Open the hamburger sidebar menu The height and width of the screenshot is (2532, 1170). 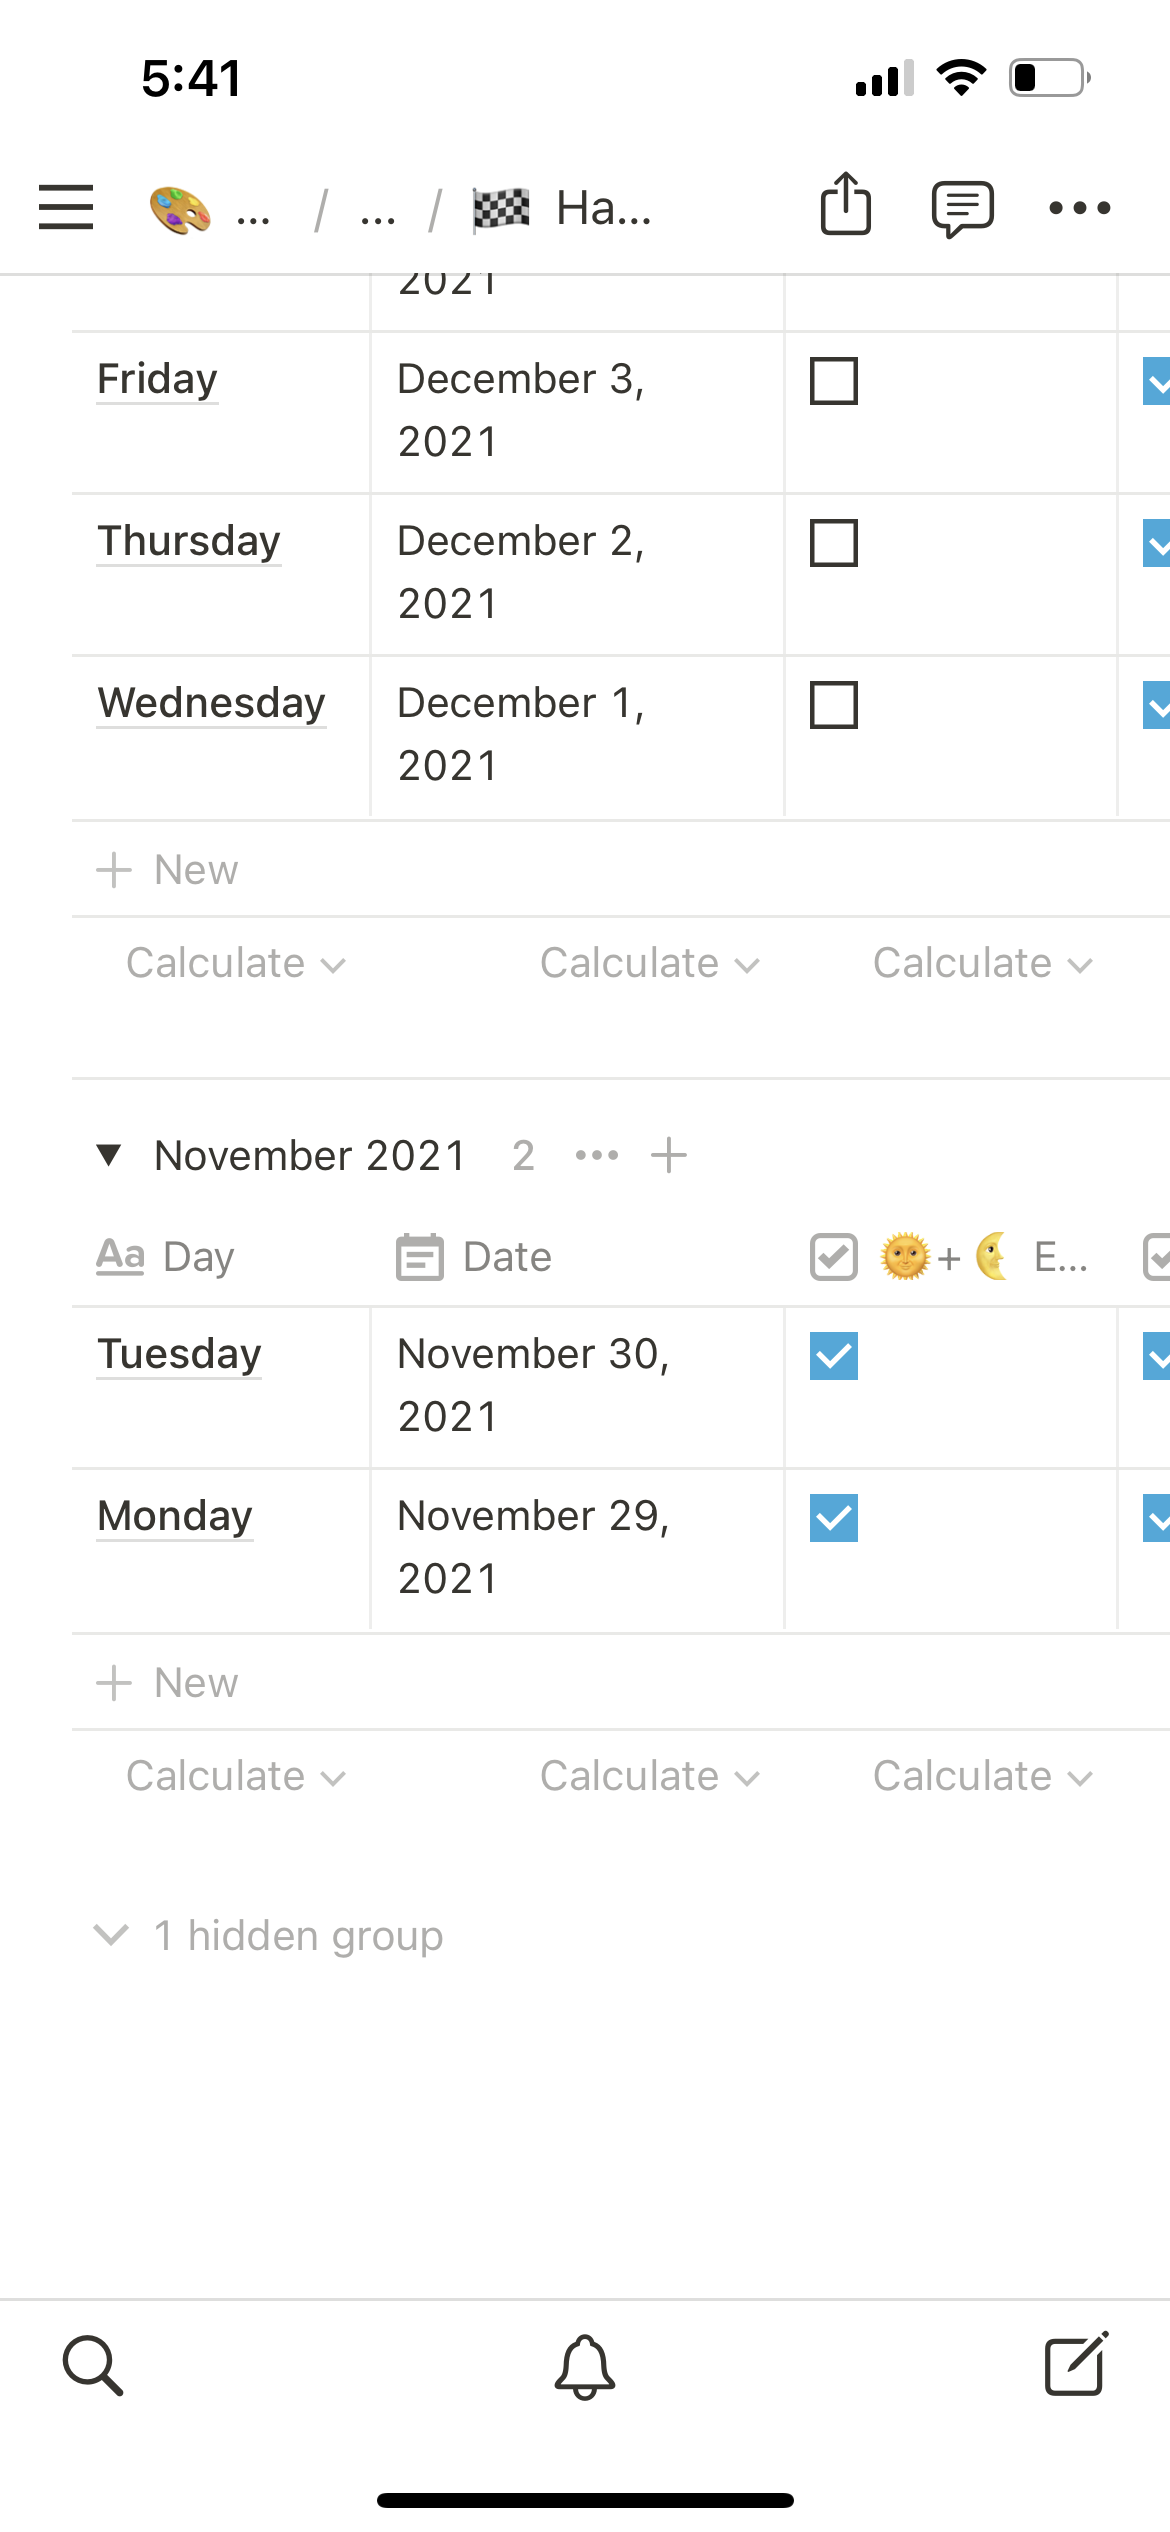tap(66, 208)
